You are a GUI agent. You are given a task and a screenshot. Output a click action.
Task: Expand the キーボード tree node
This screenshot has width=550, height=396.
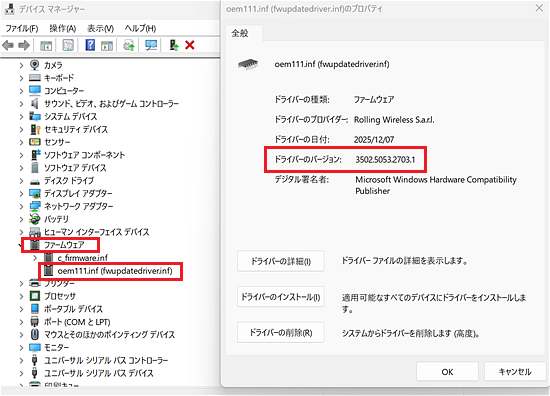click(x=21, y=78)
